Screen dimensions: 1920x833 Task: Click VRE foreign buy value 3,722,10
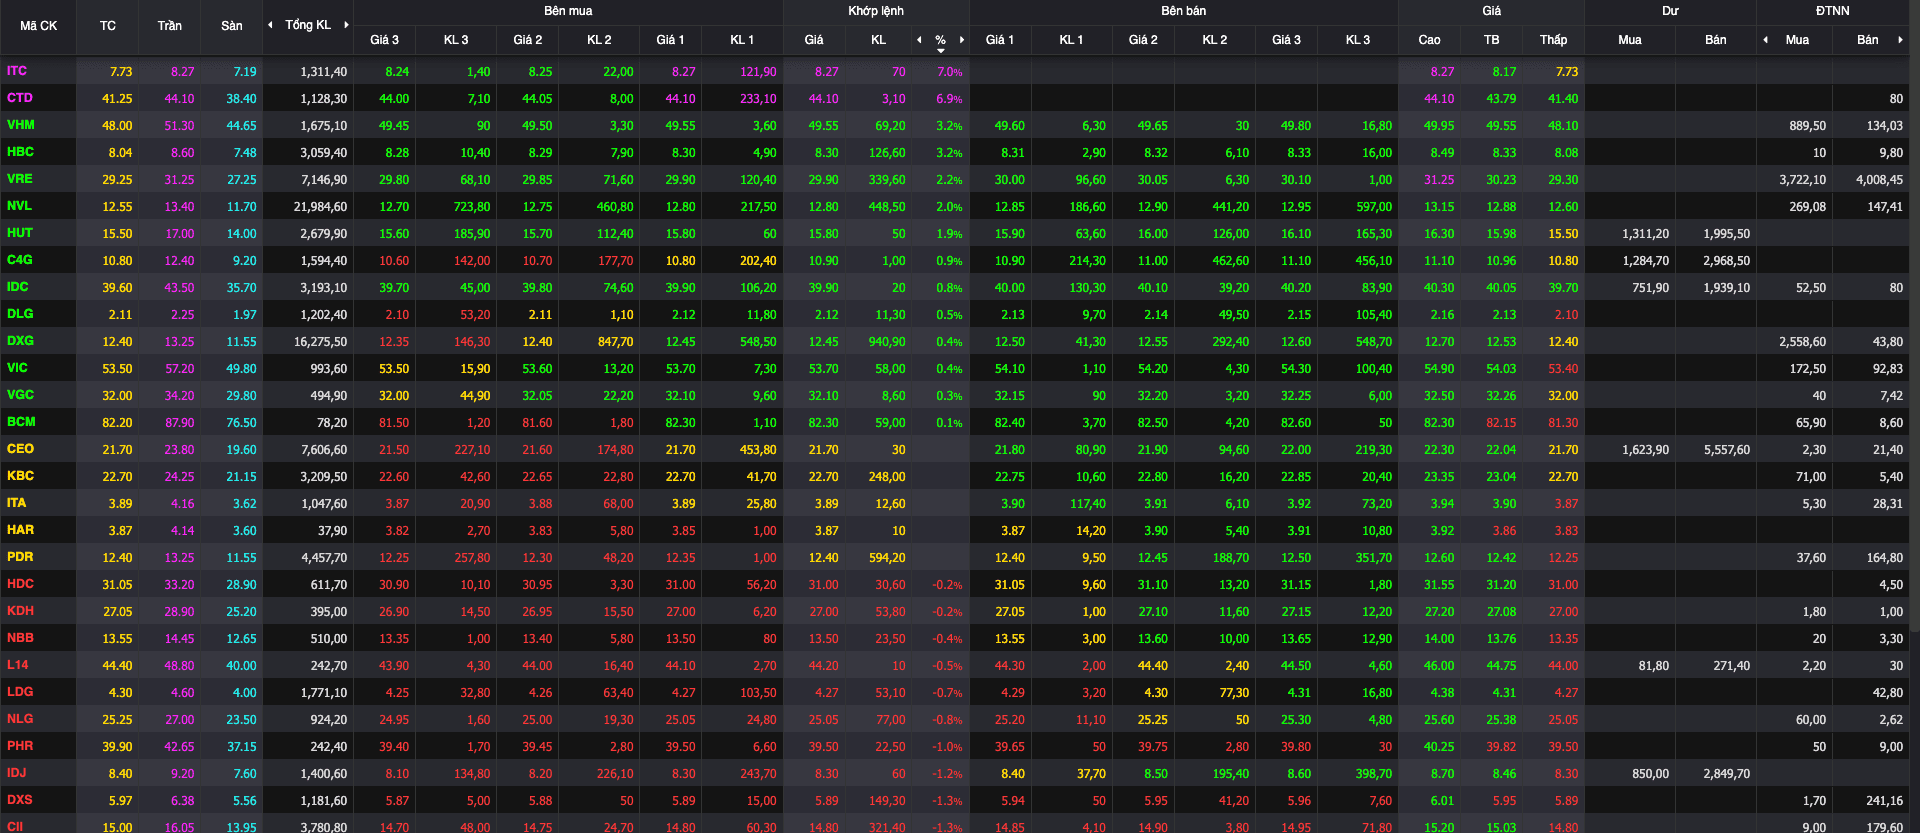tap(1802, 180)
